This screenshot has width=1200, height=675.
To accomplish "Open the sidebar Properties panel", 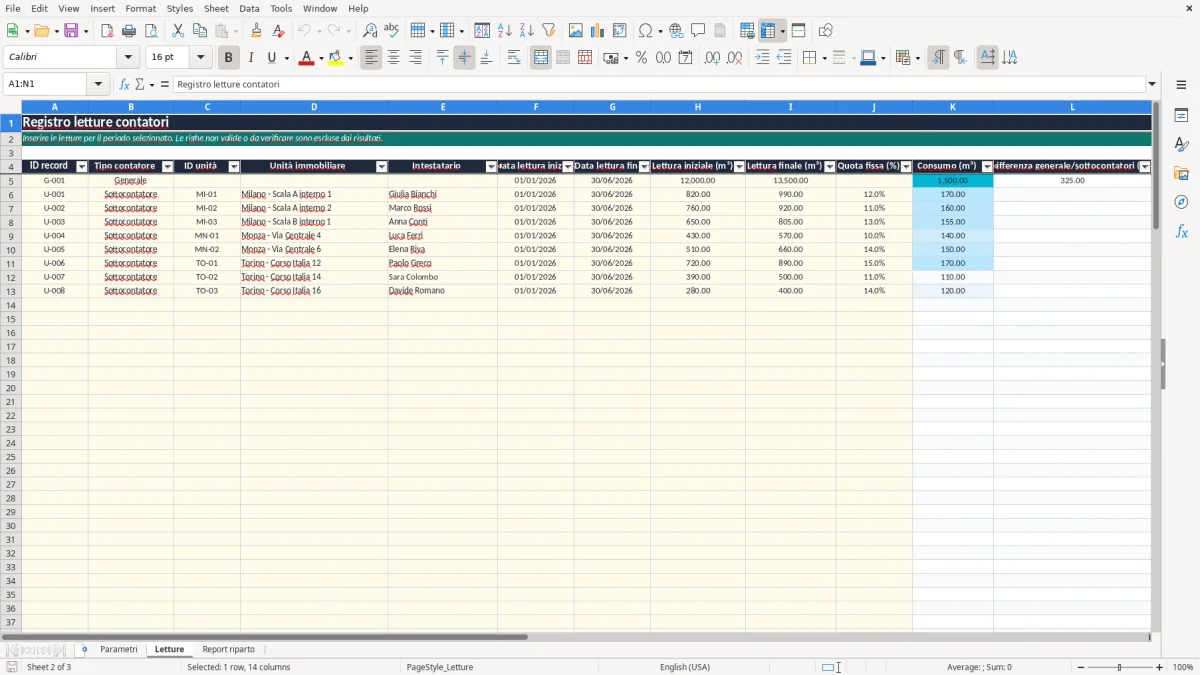I will click(1181, 115).
